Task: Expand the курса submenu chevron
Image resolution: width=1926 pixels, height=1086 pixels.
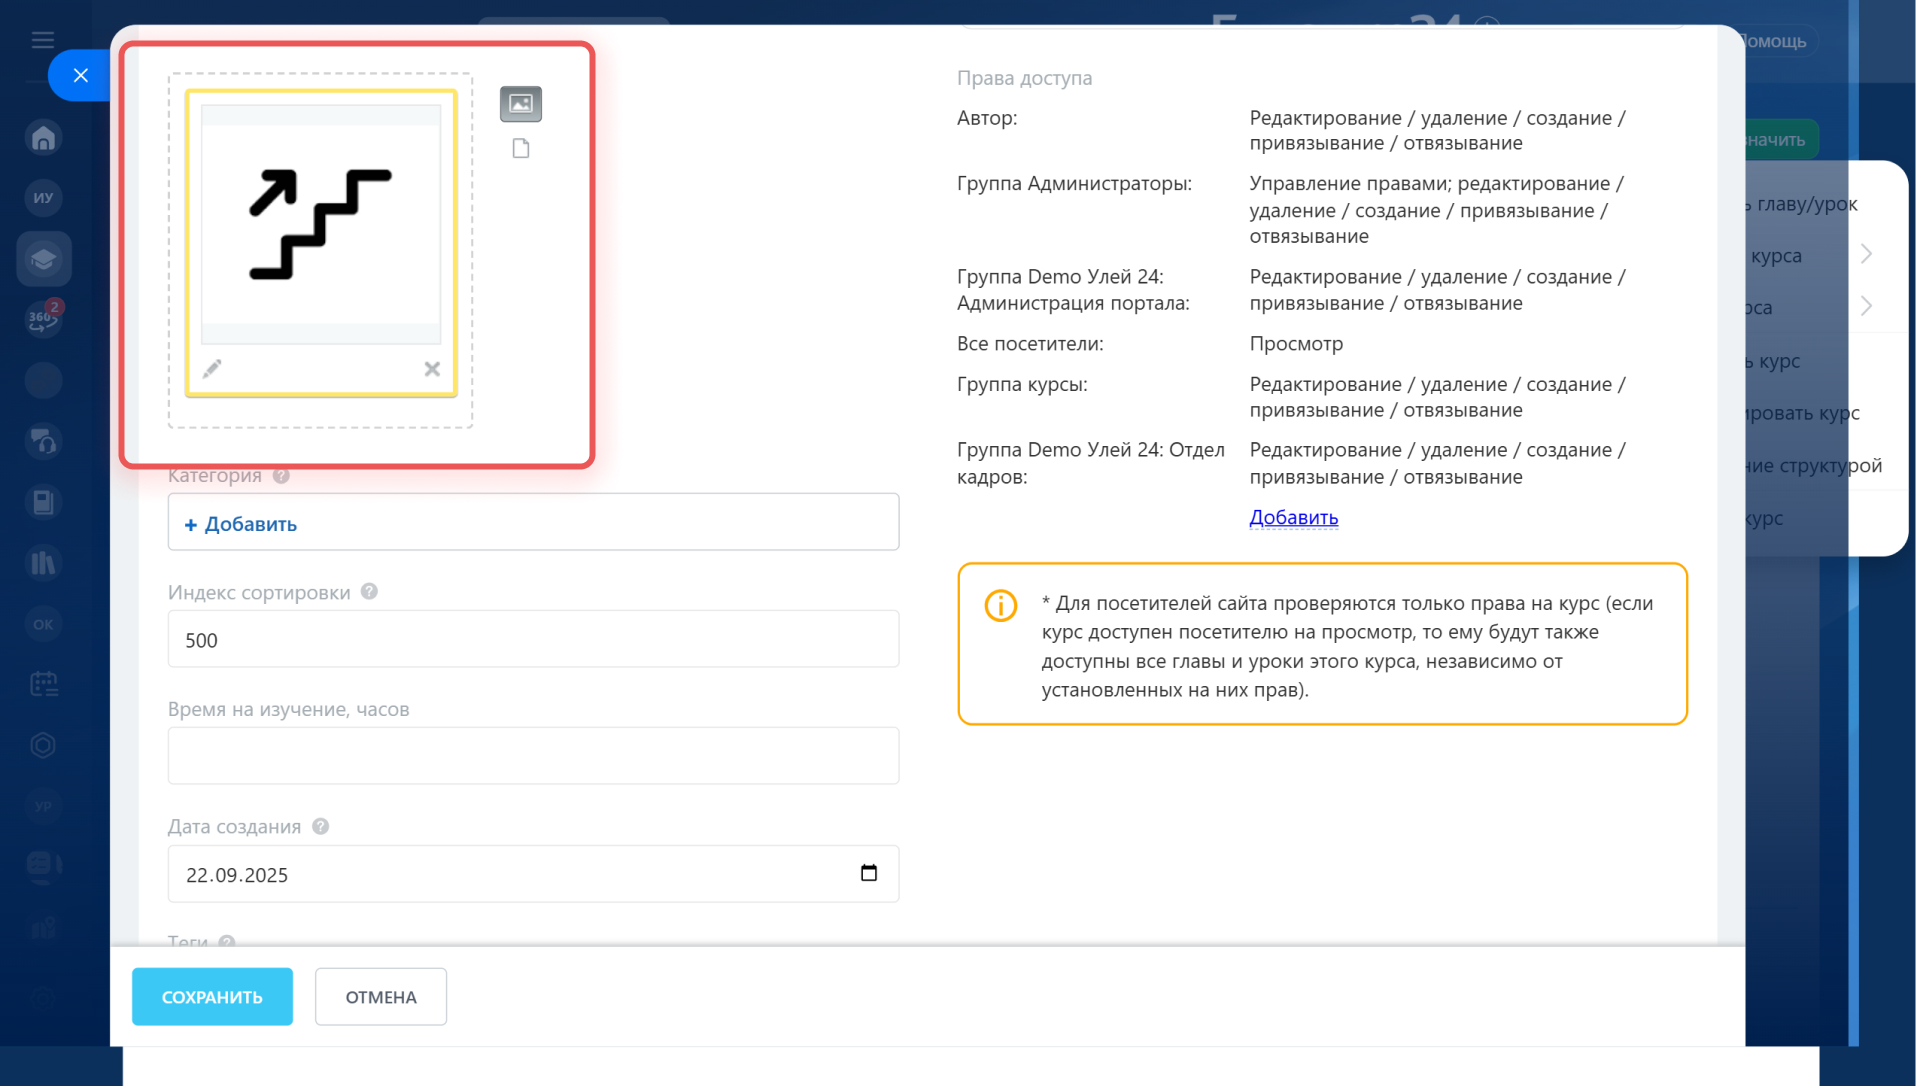Action: point(1866,254)
